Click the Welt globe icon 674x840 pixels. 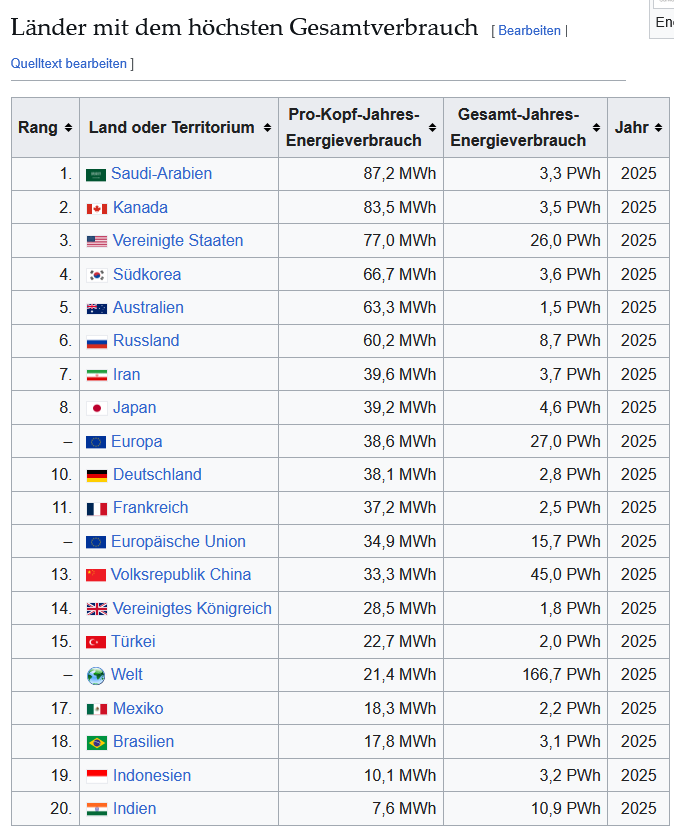(96, 676)
